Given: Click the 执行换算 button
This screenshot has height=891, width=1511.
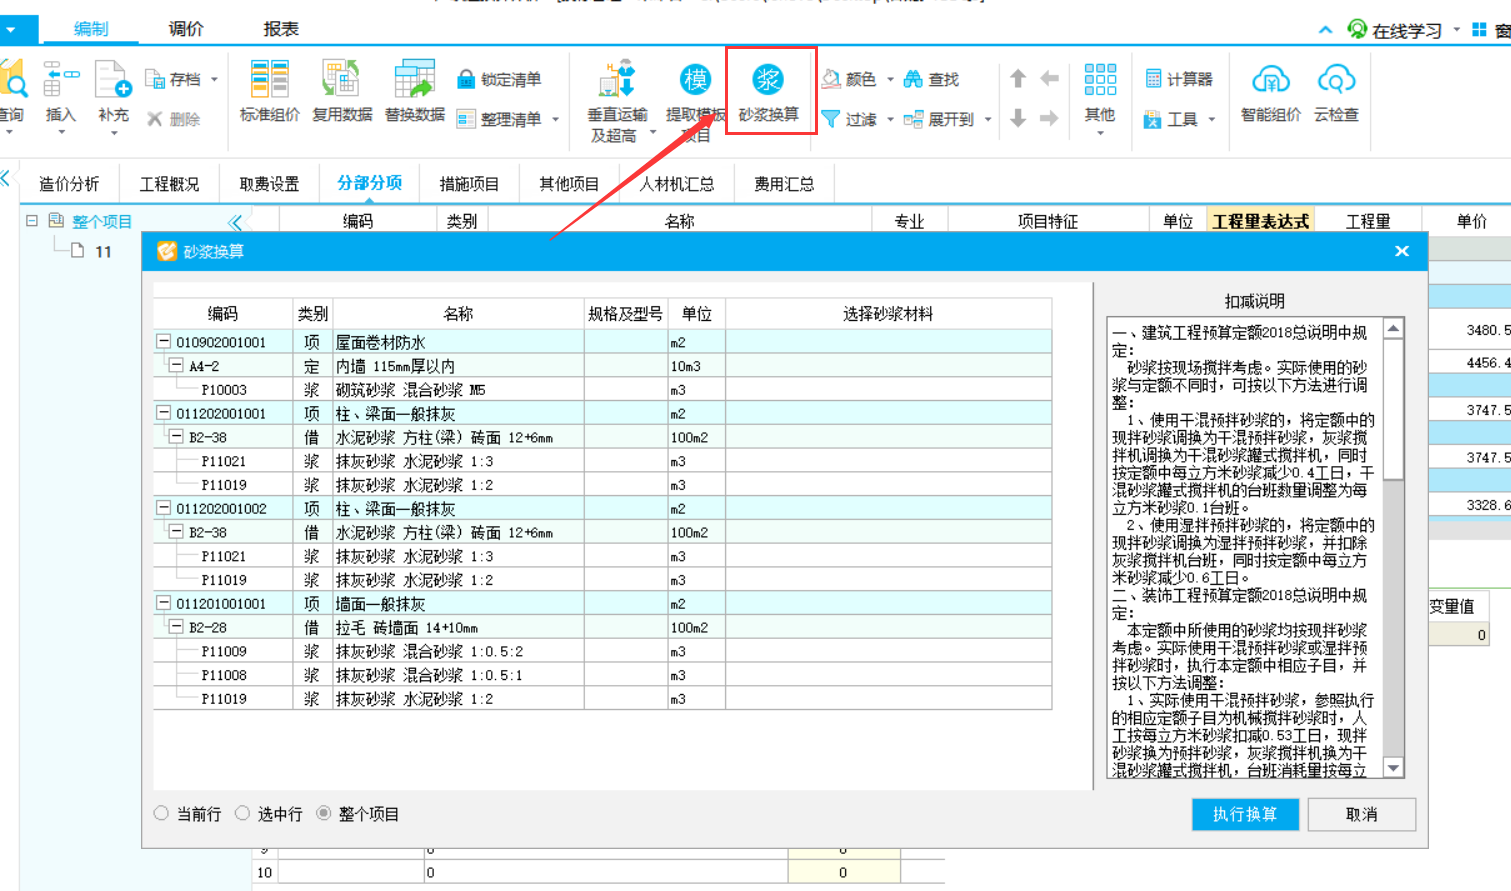Looking at the screenshot, I should click(1245, 814).
